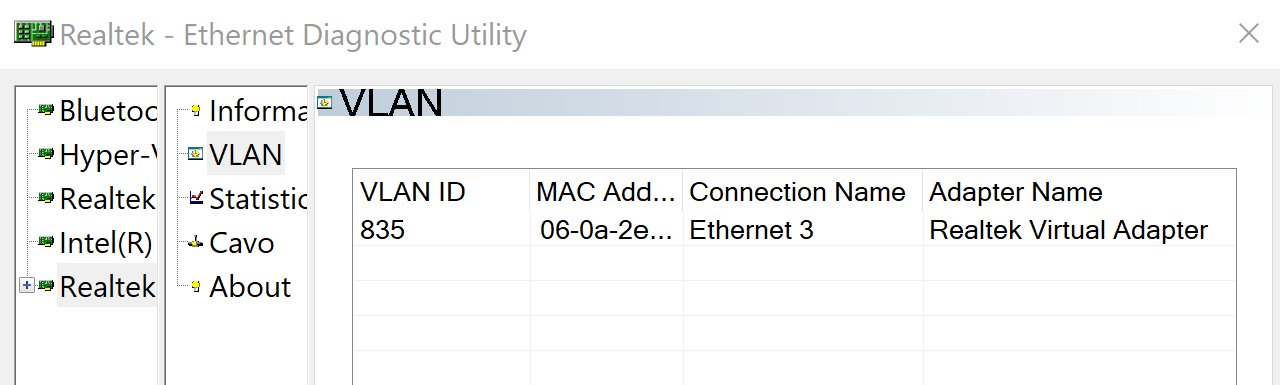Expand the last Realtek adapter node
This screenshot has height=385, width=1280.
coord(27,286)
